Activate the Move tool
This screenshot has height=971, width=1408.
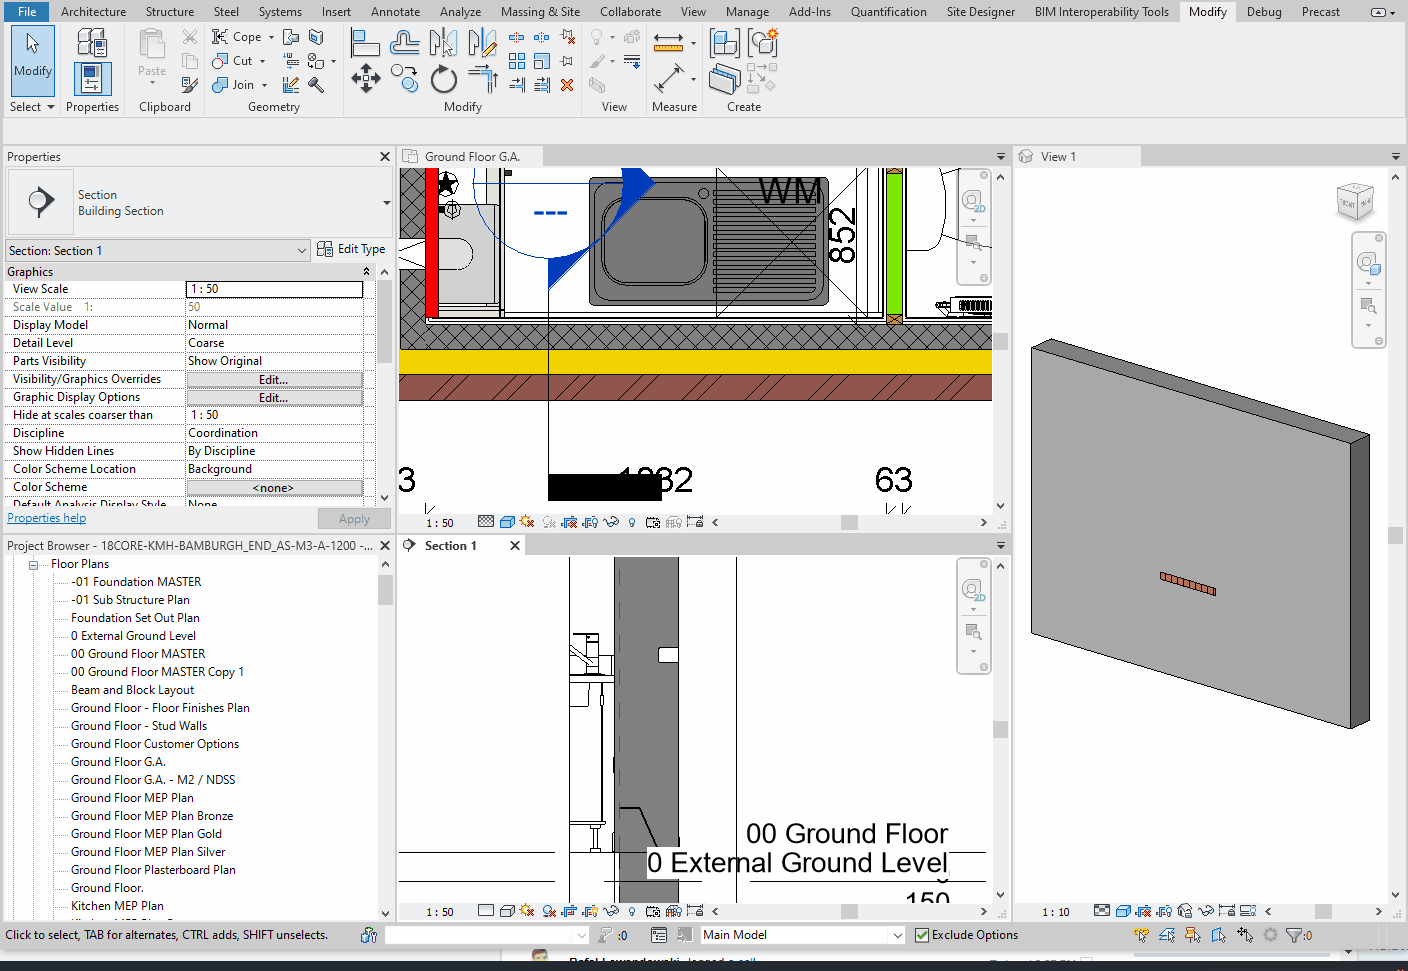366,78
